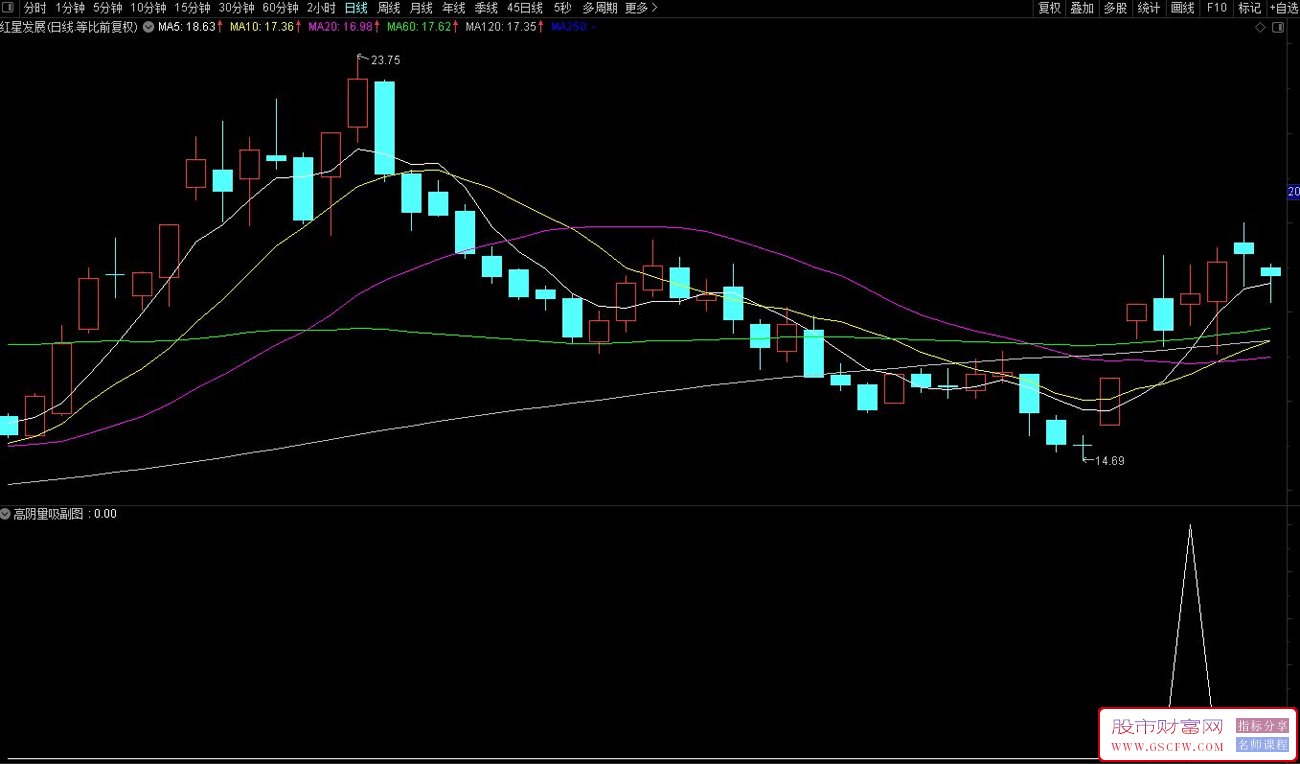Switch to 周线 weekly chart
This screenshot has width=1300, height=764.
click(388, 8)
